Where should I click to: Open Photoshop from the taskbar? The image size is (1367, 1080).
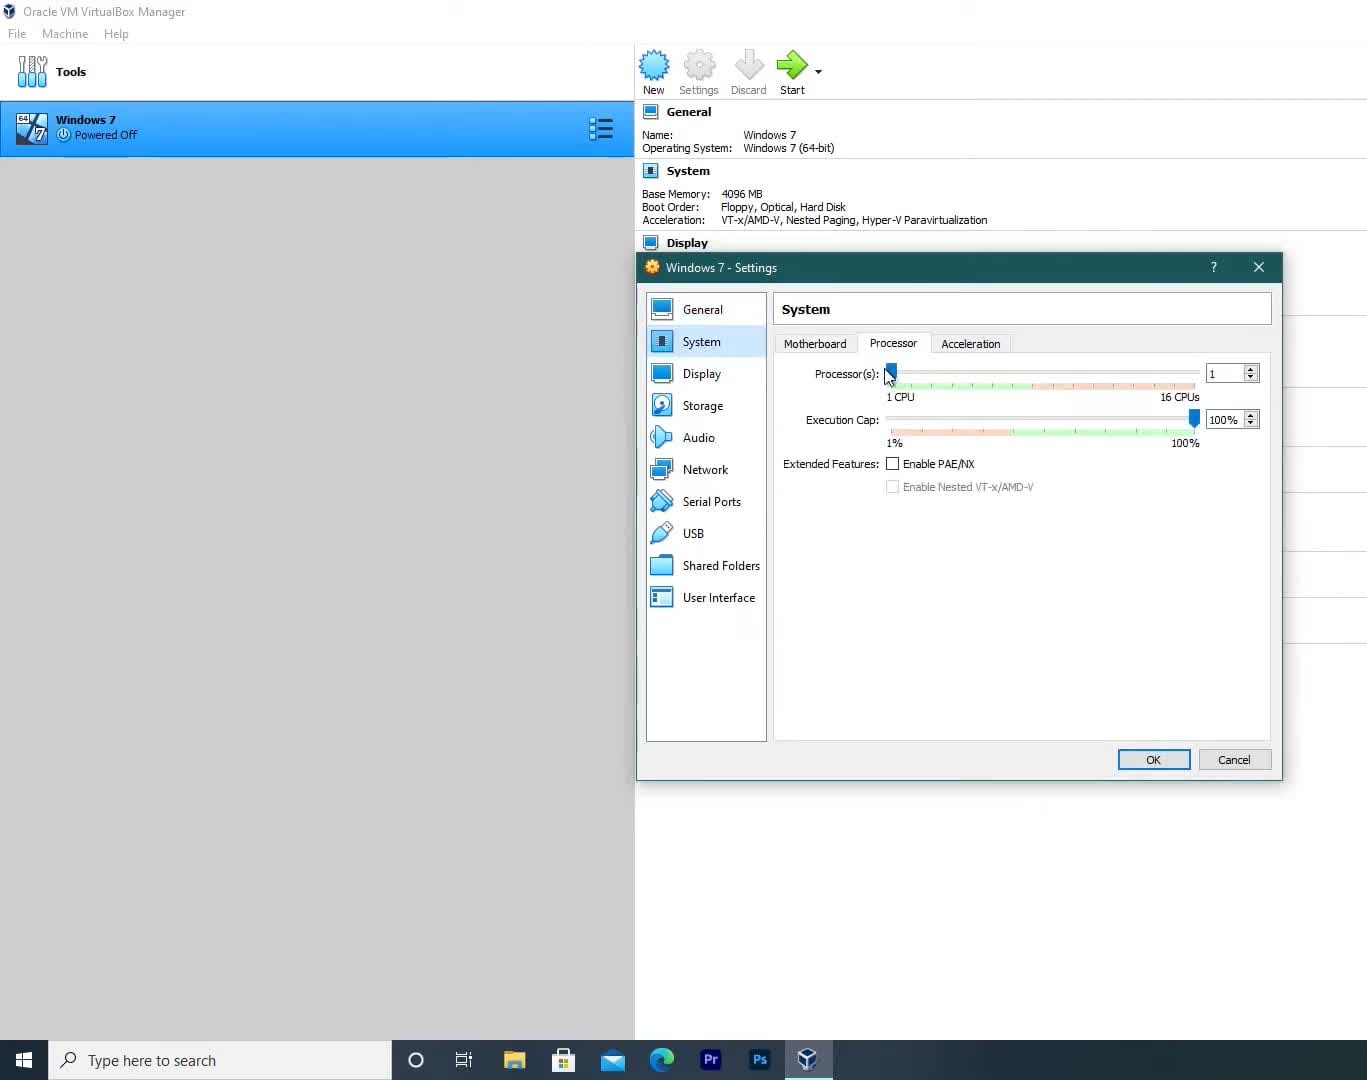(x=760, y=1060)
